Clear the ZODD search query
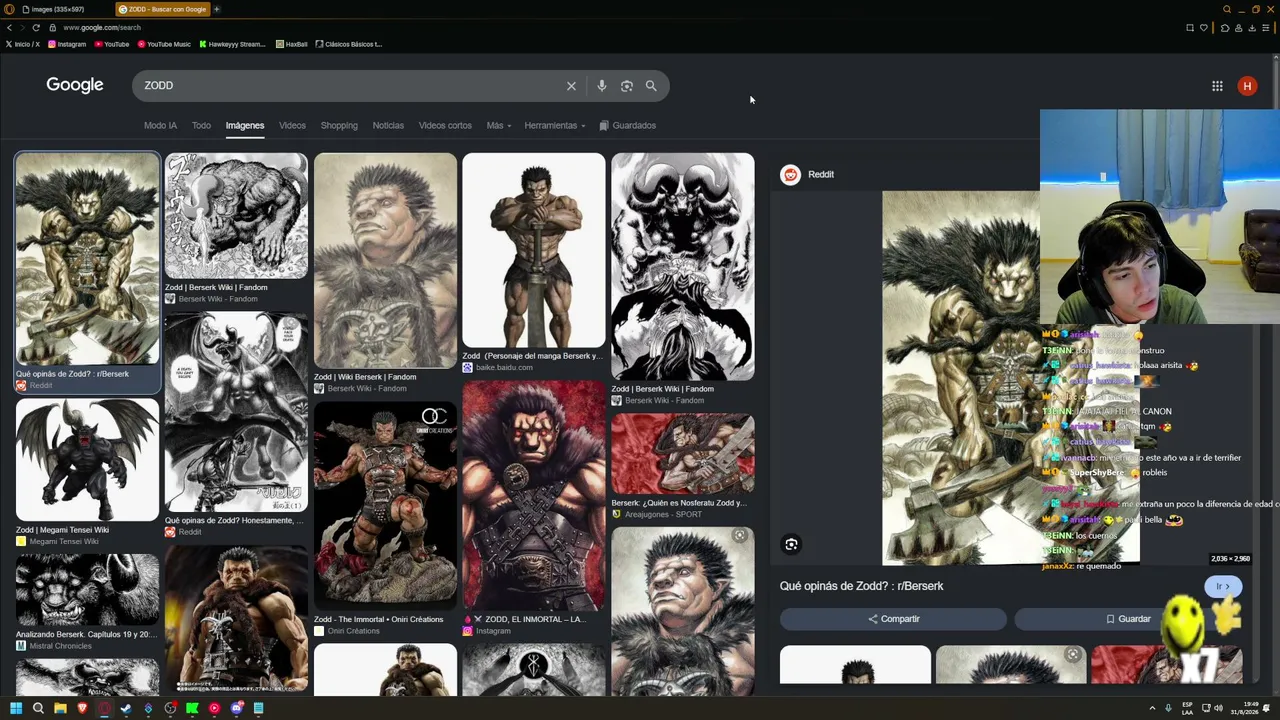This screenshot has width=1280, height=720. click(571, 86)
